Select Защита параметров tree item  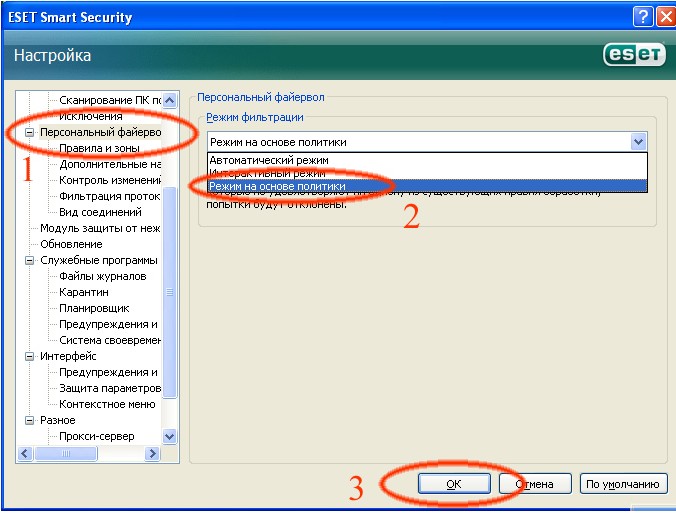[x=110, y=388]
